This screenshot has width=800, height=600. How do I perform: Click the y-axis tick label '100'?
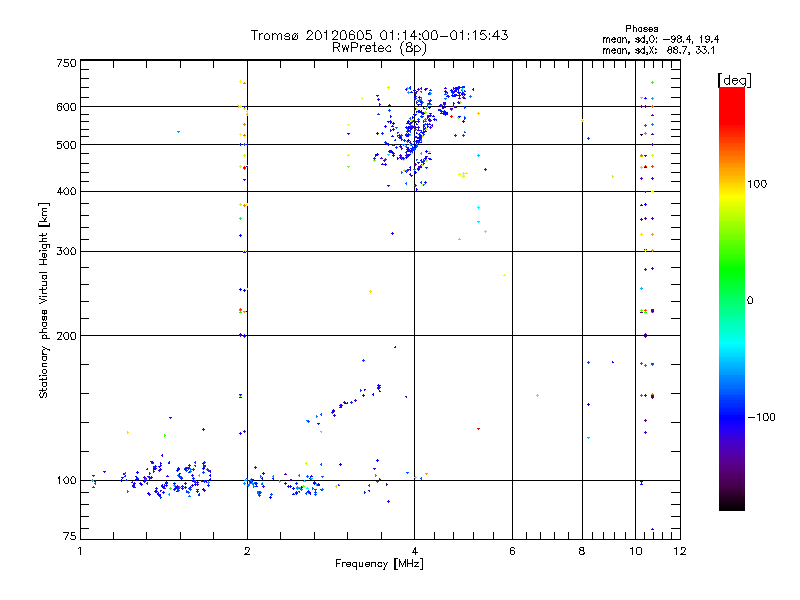[67, 481]
